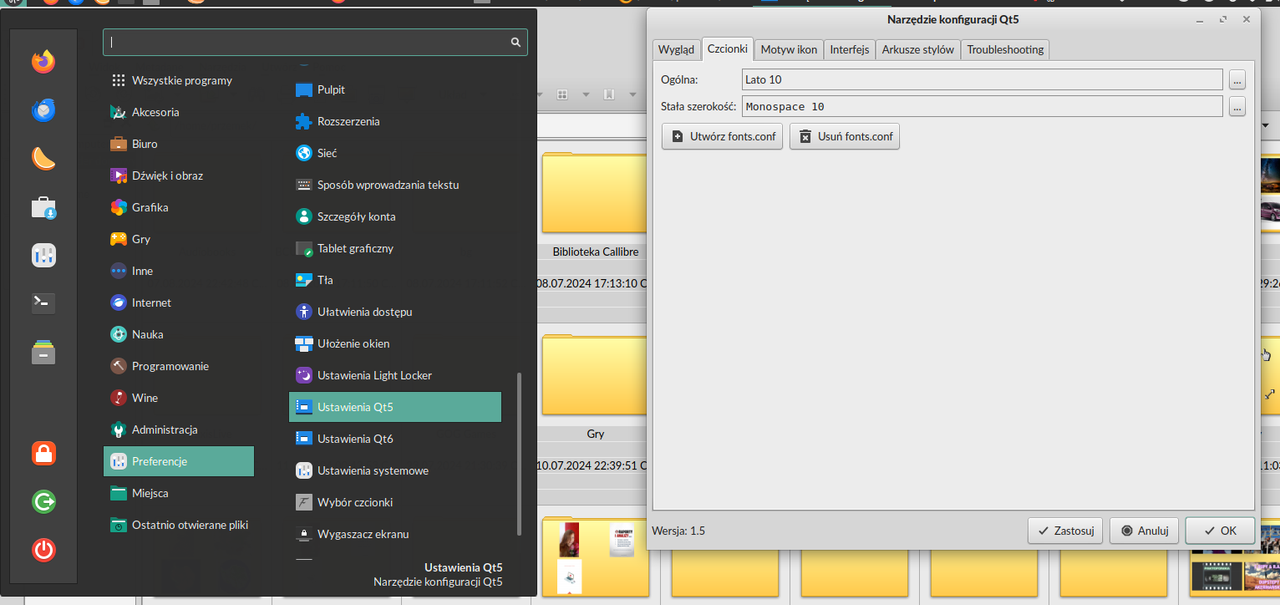Open system settings icon in sidebar
This screenshot has width=1280, height=605.
point(43,256)
